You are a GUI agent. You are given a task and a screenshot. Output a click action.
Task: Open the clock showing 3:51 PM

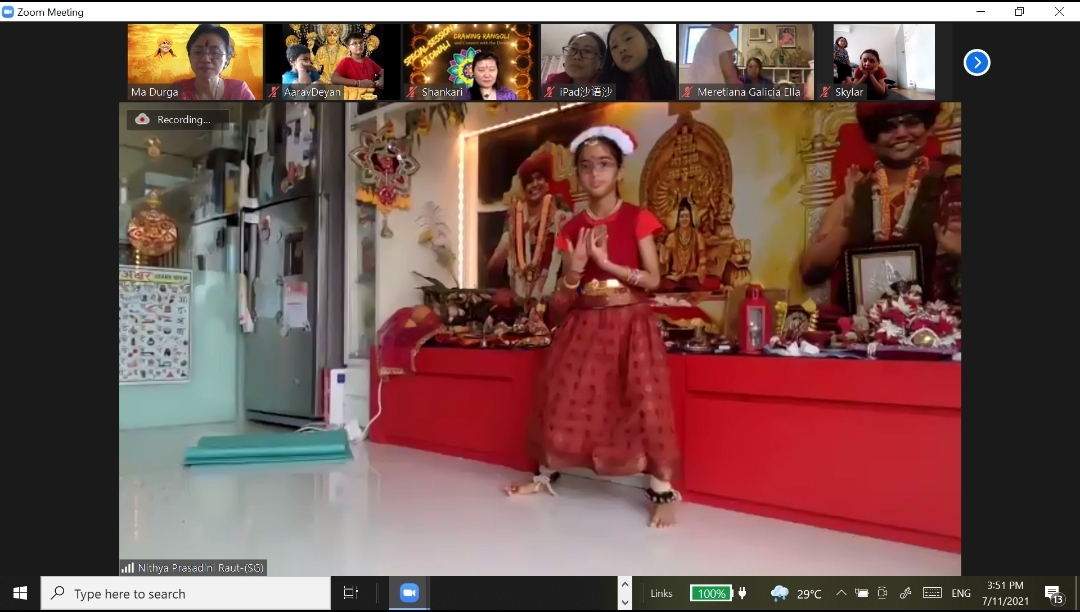(x=1004, y=593)
